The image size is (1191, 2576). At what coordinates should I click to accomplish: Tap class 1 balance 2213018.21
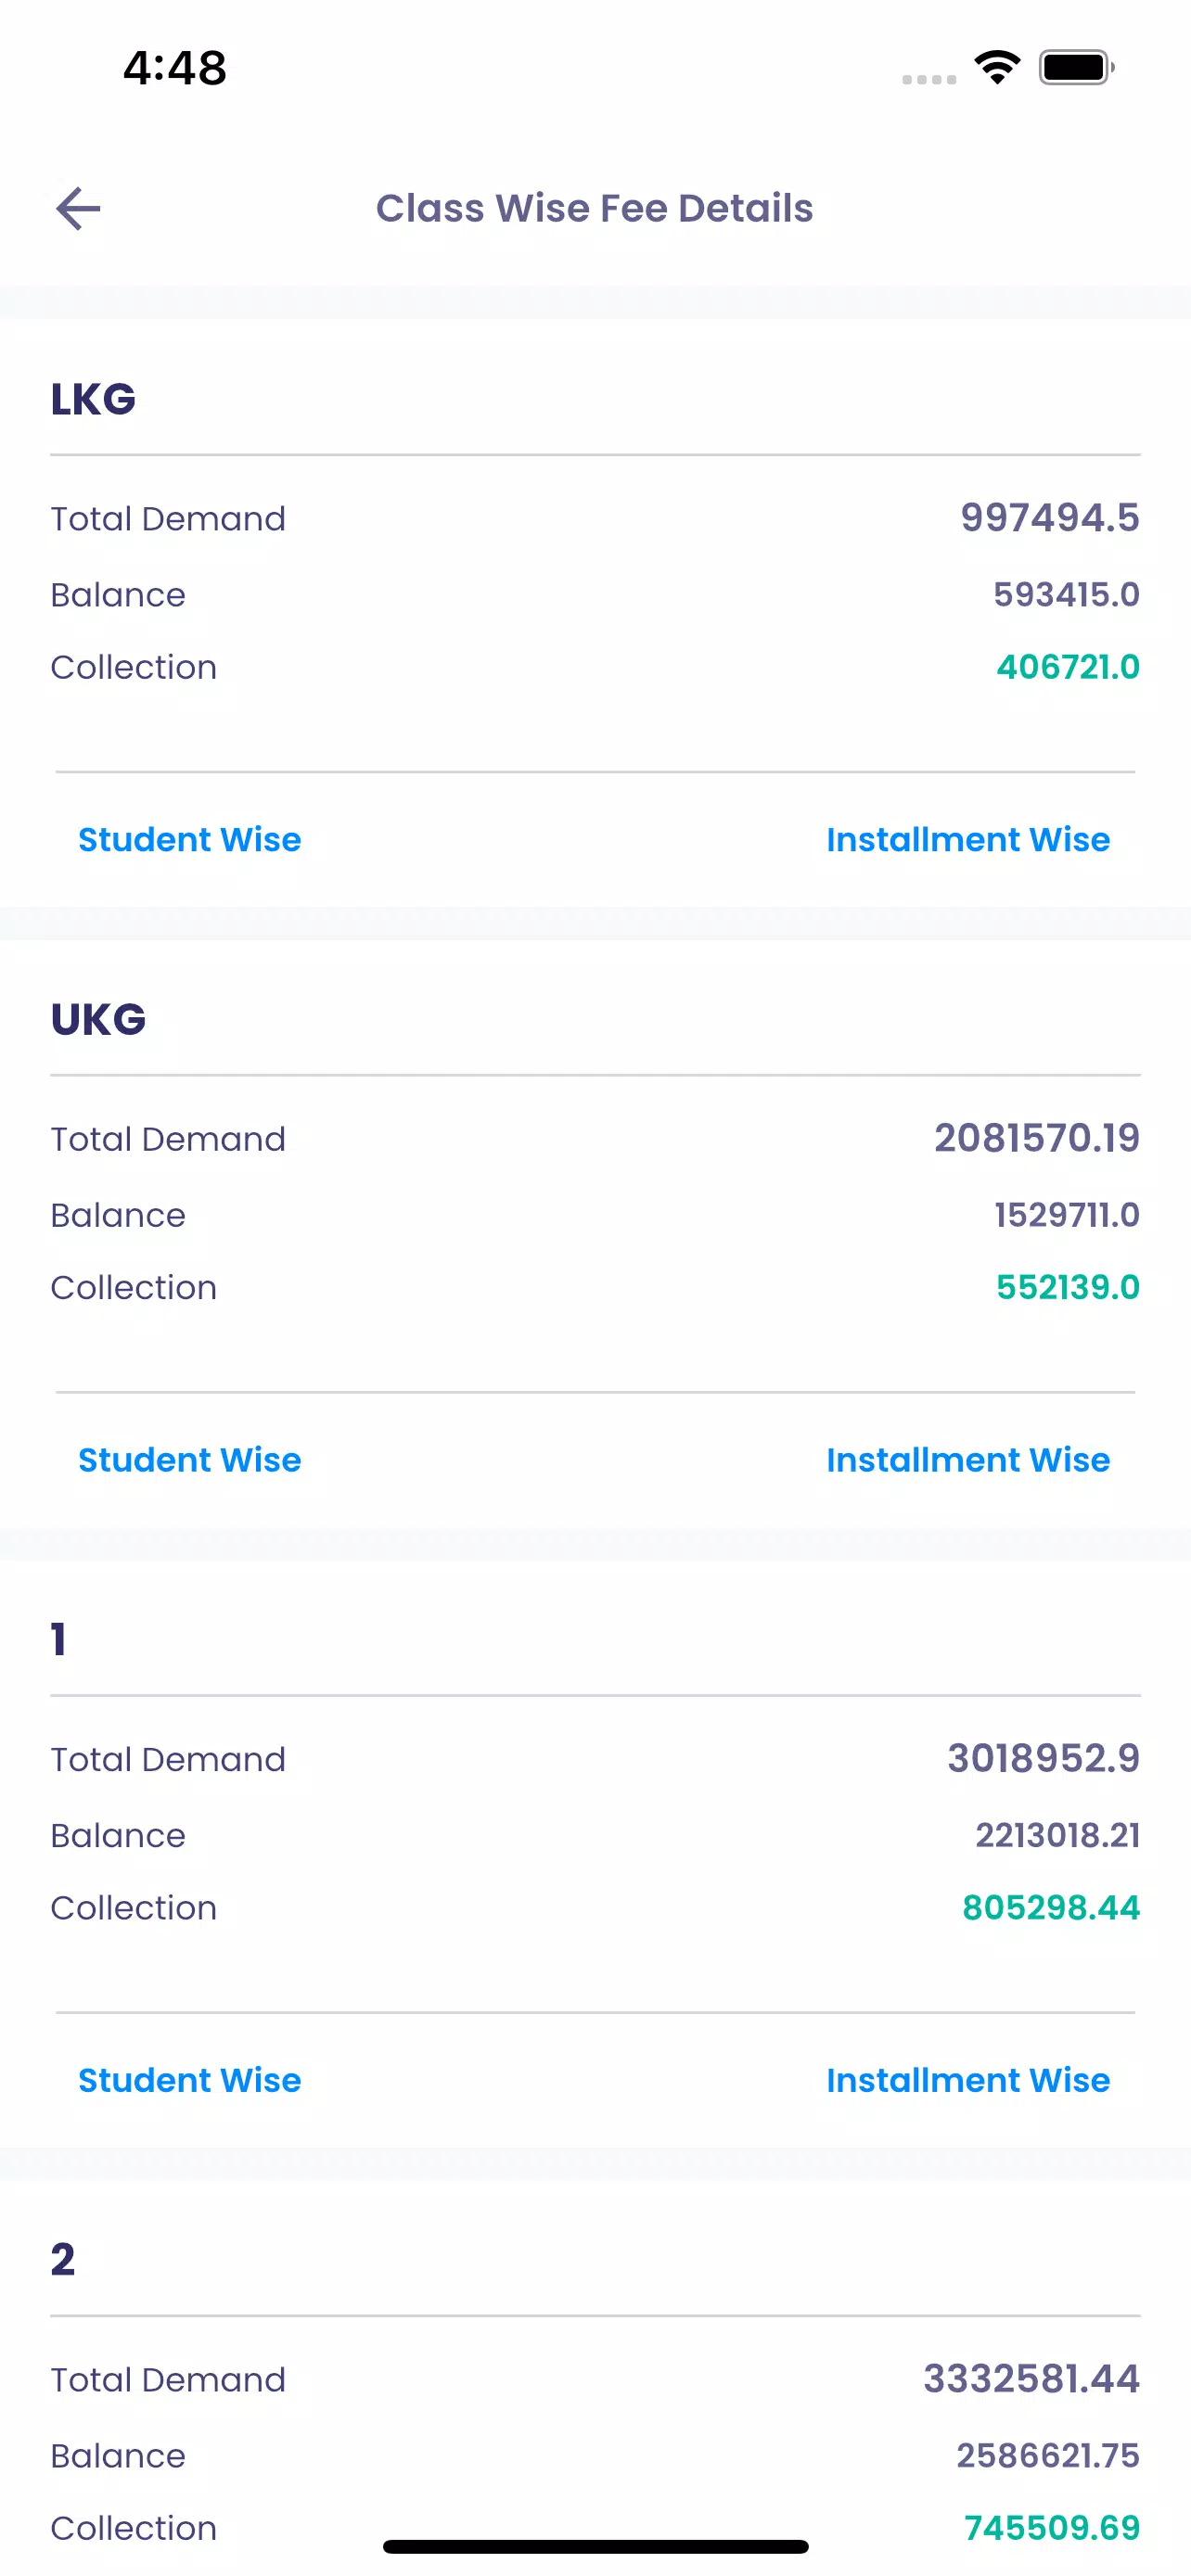[x=1057, y=1835]
